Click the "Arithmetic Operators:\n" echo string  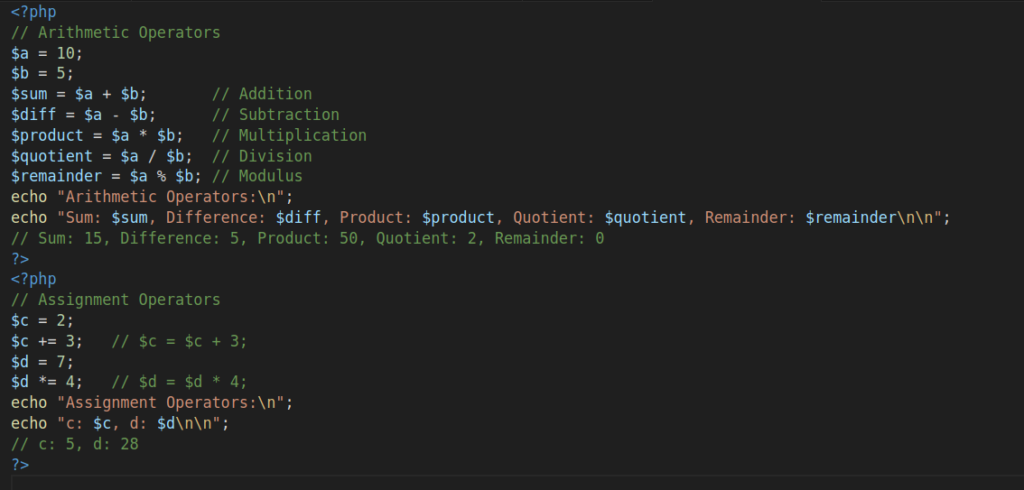pyautogui.click(x=170, y=197)
